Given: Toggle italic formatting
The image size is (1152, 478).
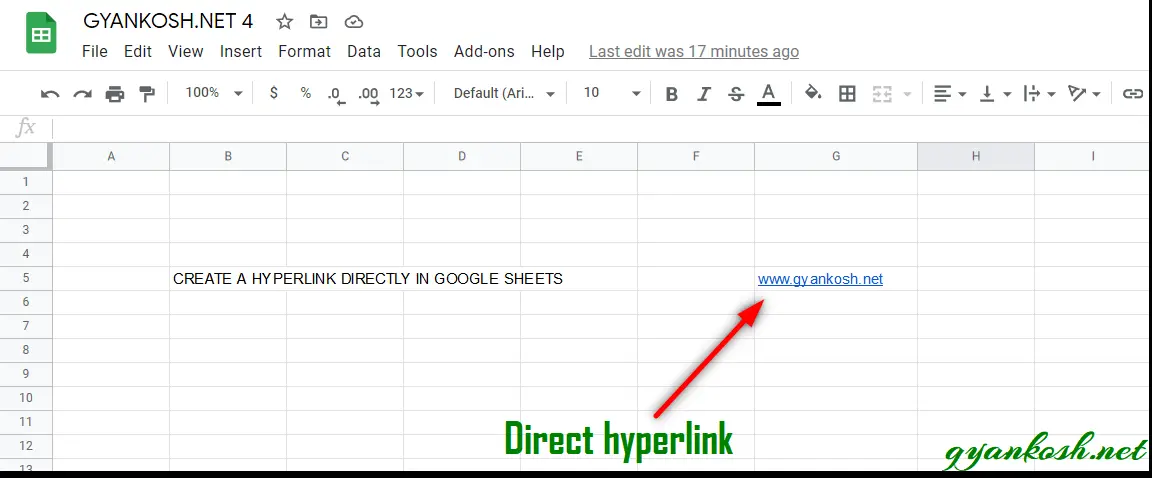Looking at the screenshot, I should [704, 94].
